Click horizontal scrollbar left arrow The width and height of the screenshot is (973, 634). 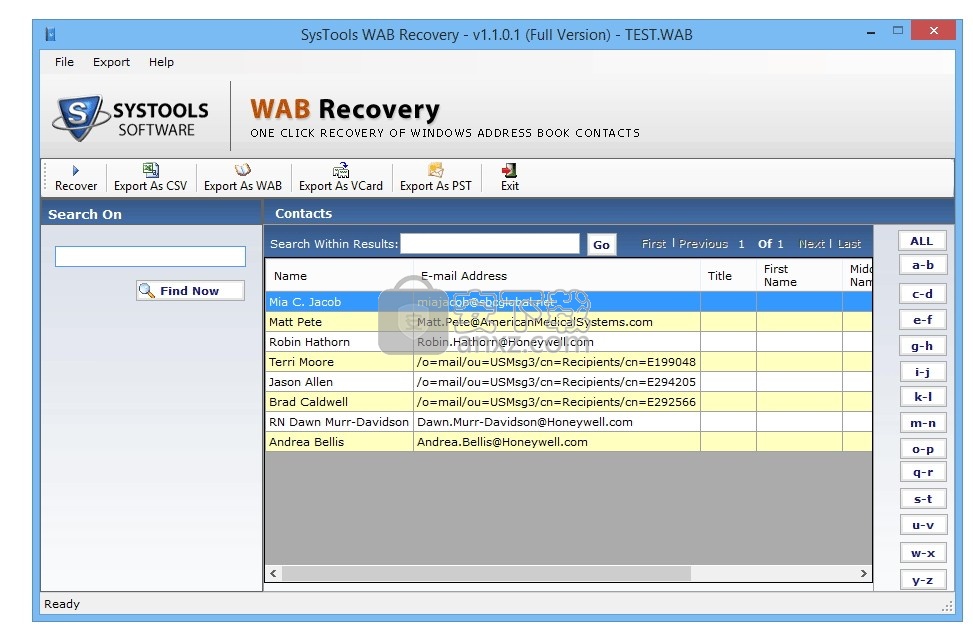pyautogui.click(x=274, y=573)
